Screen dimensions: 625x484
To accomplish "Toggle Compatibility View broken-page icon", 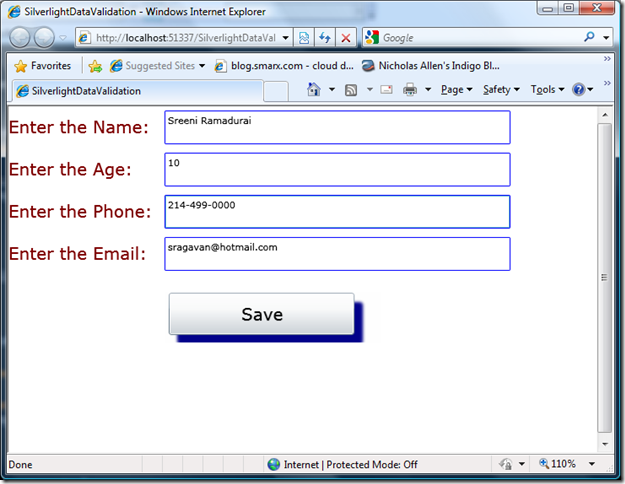I will click(304, 38).
